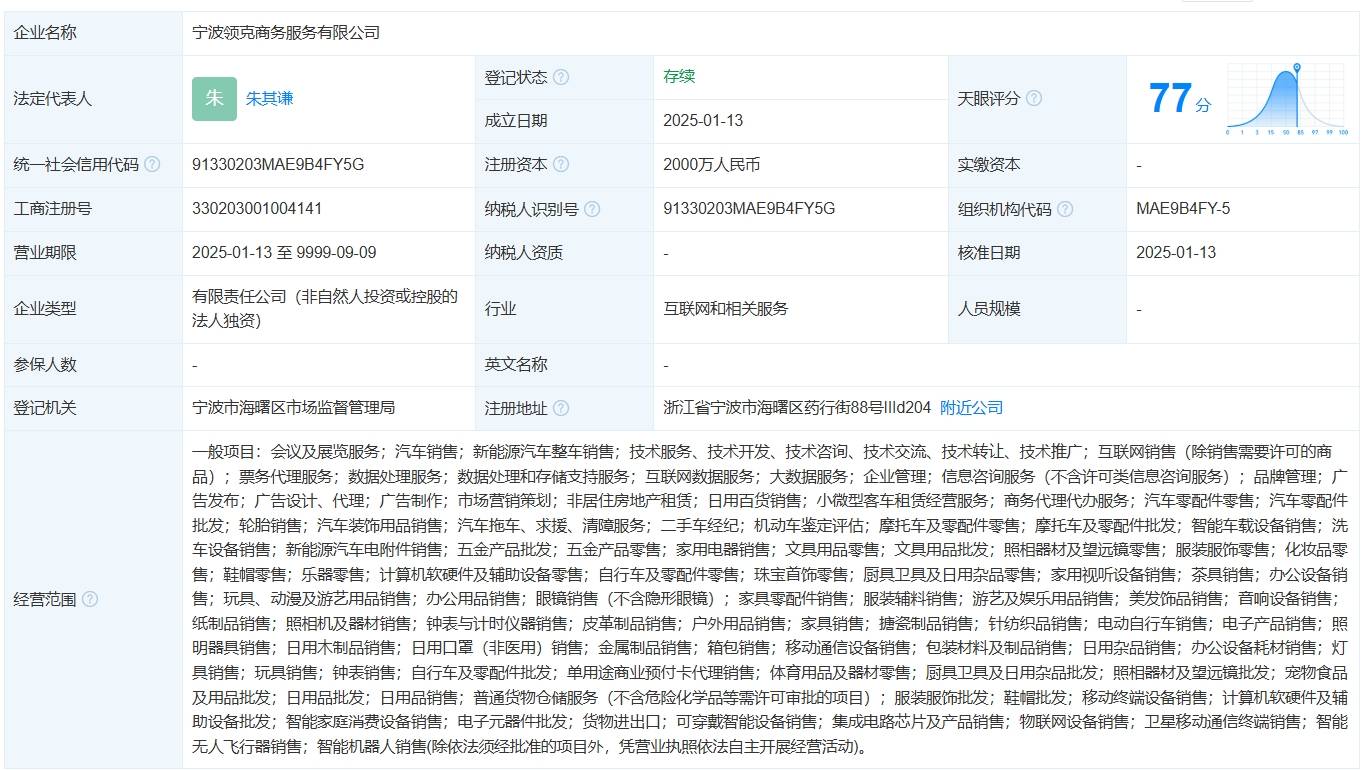
Task: Click registration number 330203001004141
Action: point(257,209)
